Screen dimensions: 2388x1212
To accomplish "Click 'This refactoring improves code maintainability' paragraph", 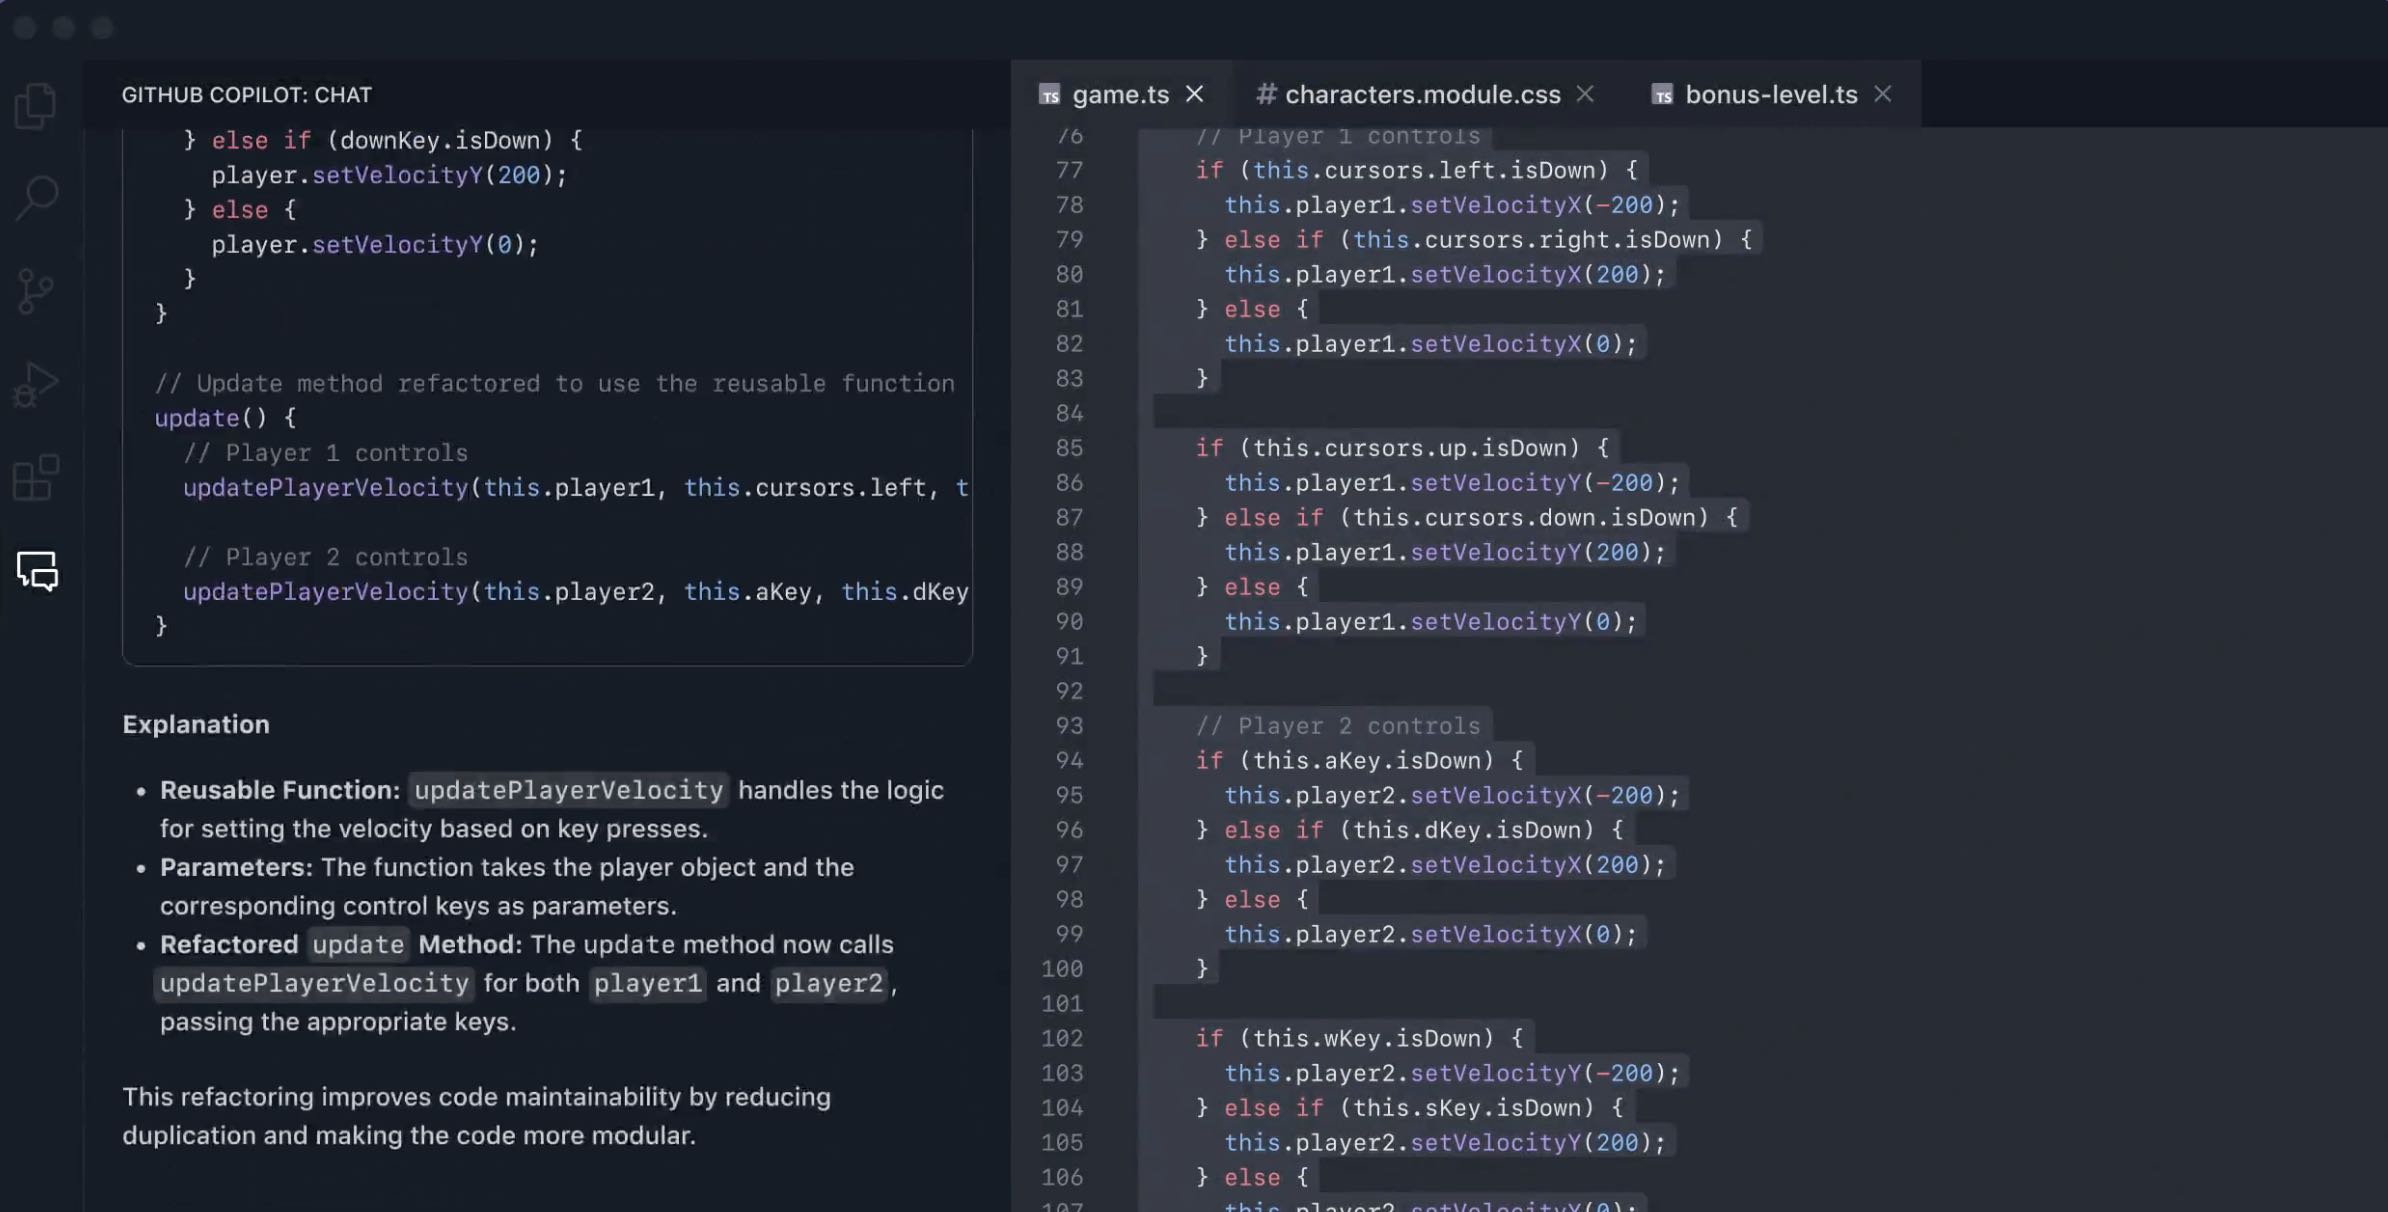I will [x=476, y=1116].
